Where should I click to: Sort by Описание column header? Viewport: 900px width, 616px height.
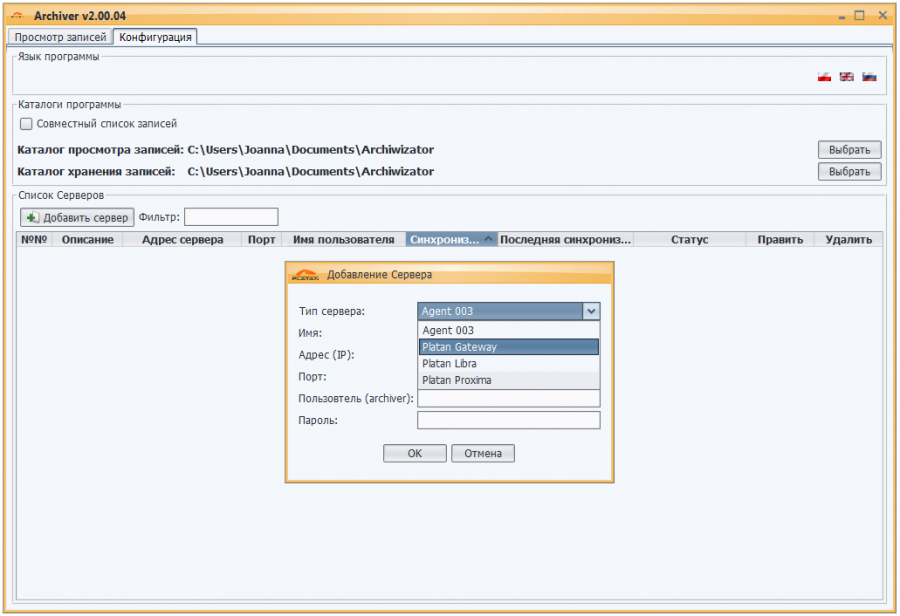[x=87, y=239]
